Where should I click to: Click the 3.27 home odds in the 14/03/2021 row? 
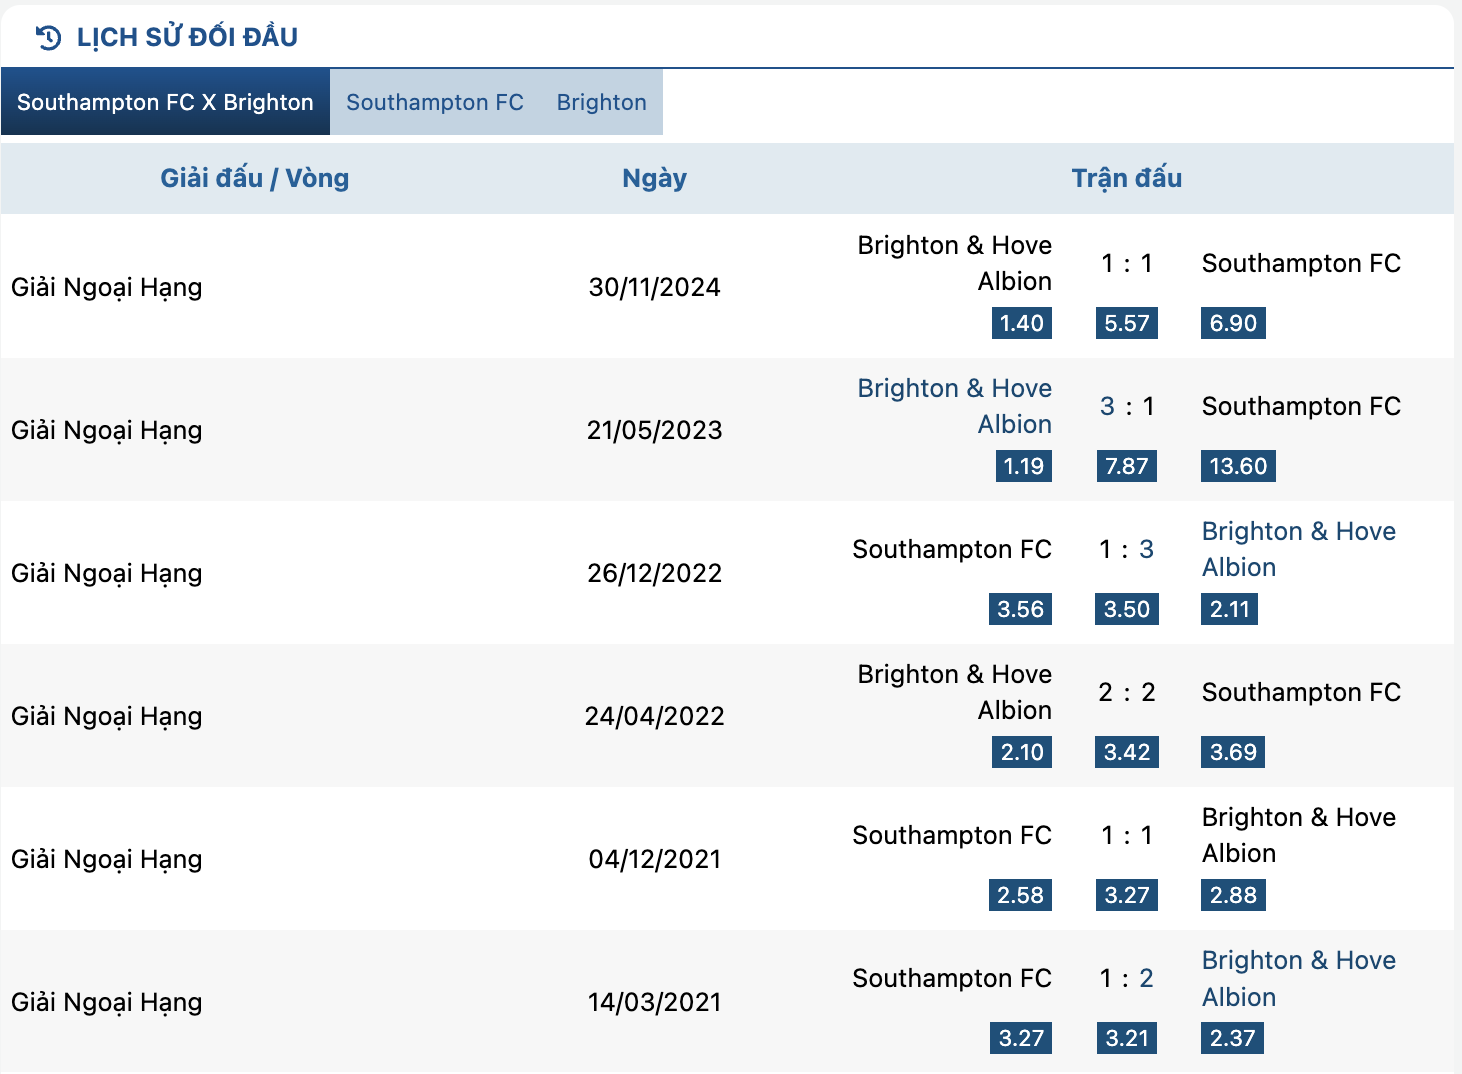tap(1021, 1038)
